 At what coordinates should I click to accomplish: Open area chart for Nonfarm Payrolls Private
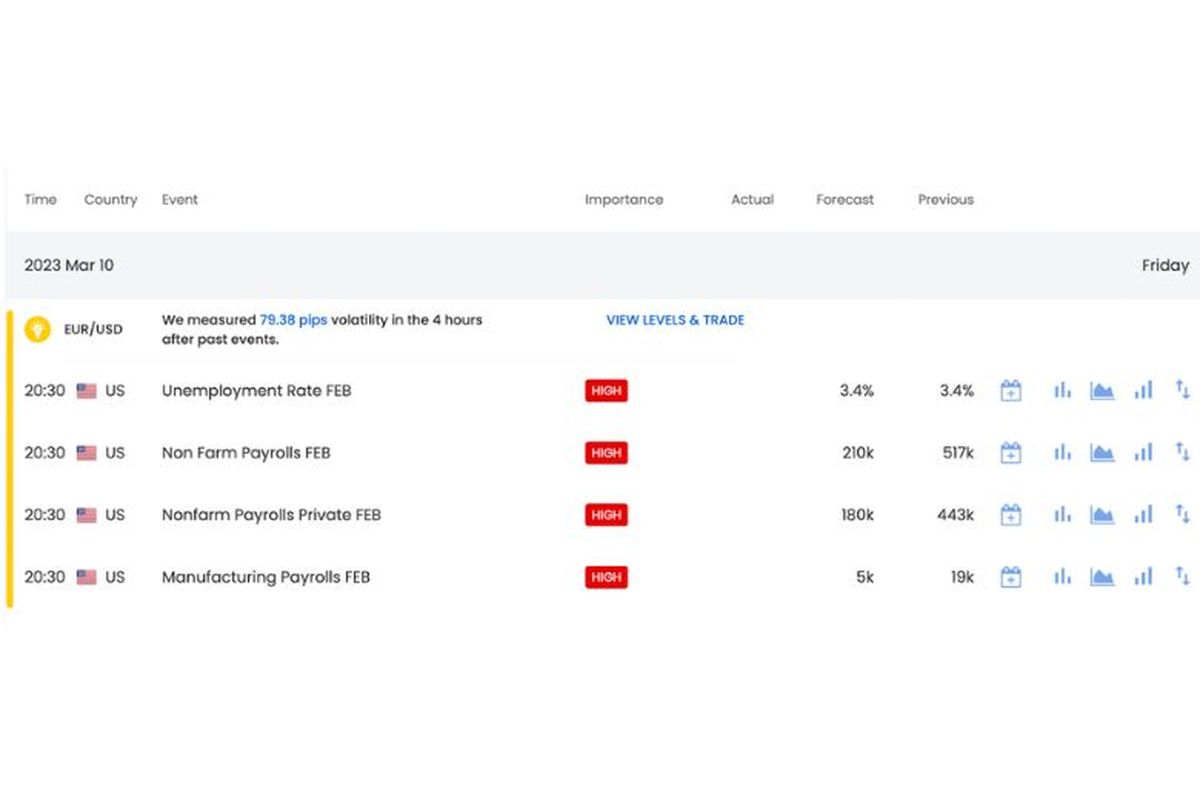1102,515
